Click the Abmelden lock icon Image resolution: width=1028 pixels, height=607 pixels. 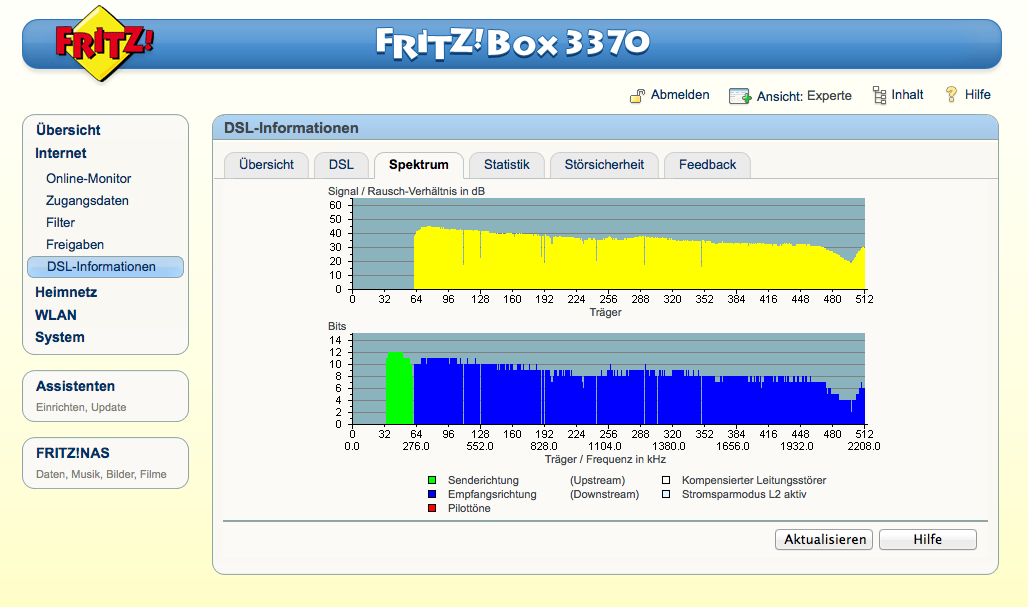click(x=637, y=96)
